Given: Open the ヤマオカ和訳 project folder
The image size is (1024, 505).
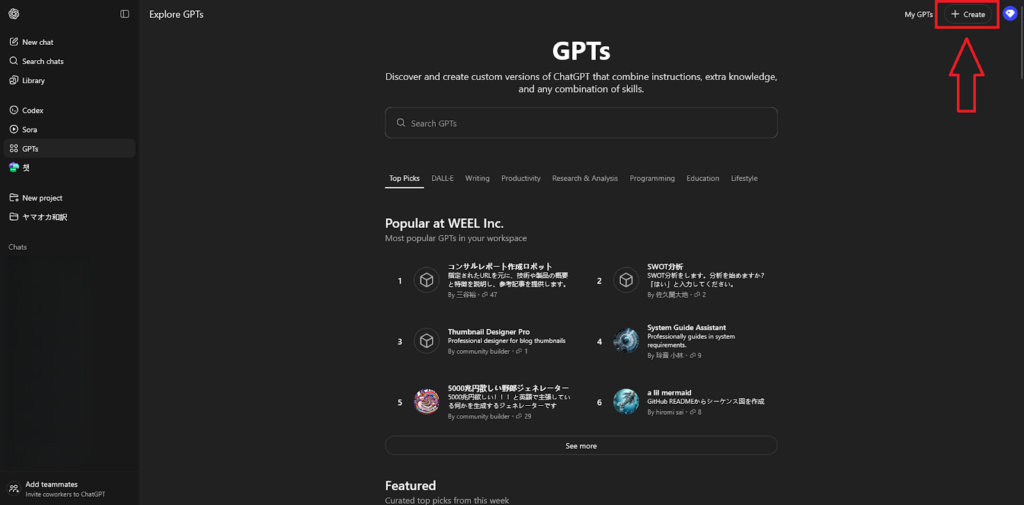Looking at the screenshot, I should tap(69, 217).
